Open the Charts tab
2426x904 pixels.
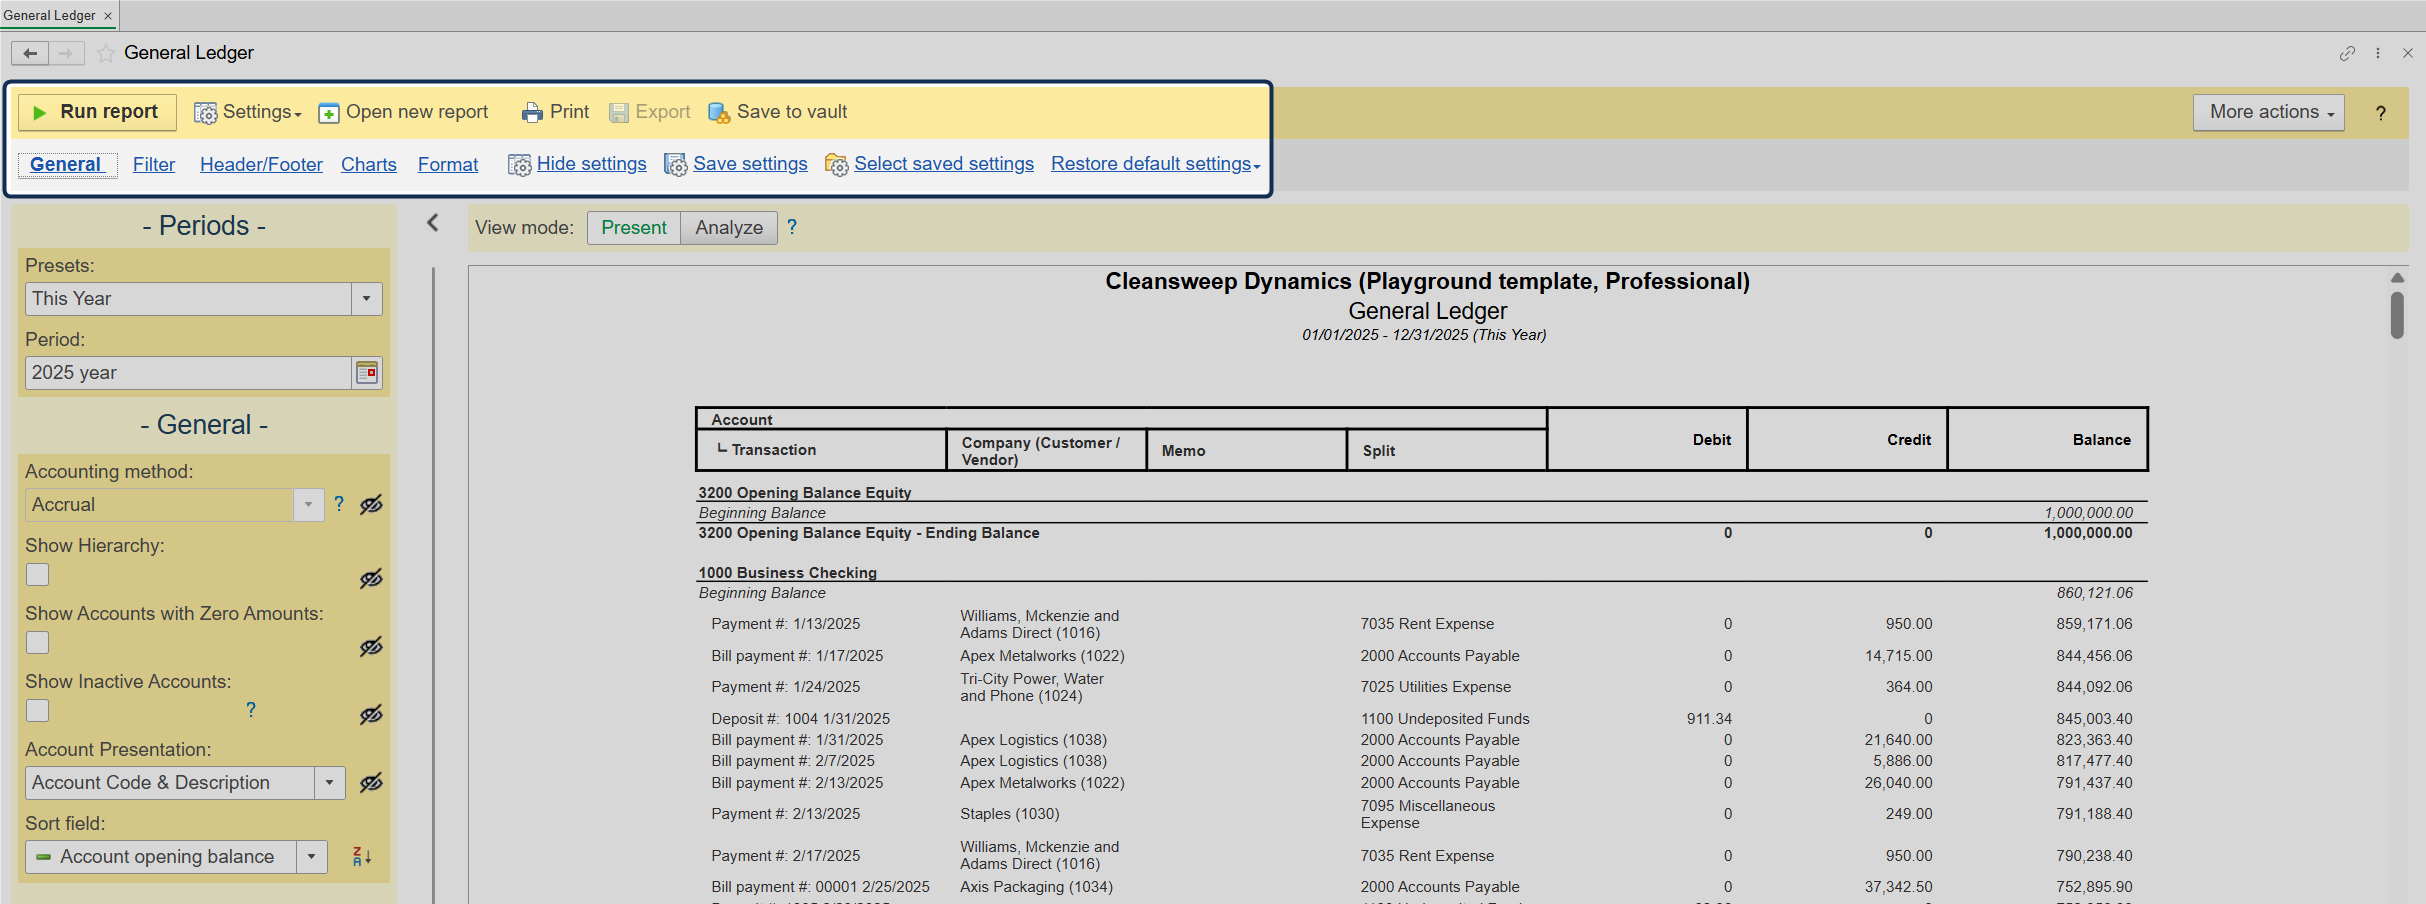coord(368,165)
